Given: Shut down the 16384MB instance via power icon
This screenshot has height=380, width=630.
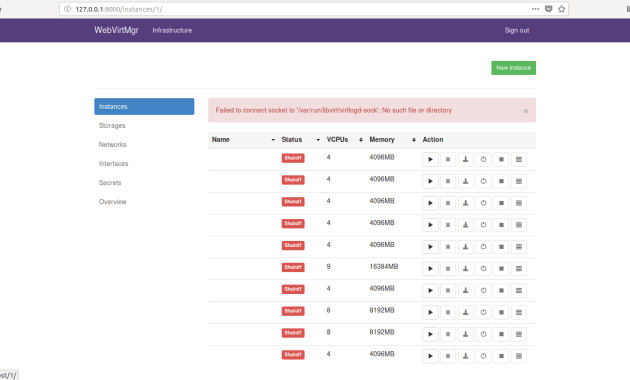Looking at the screenshot, I should click(483, 269).
